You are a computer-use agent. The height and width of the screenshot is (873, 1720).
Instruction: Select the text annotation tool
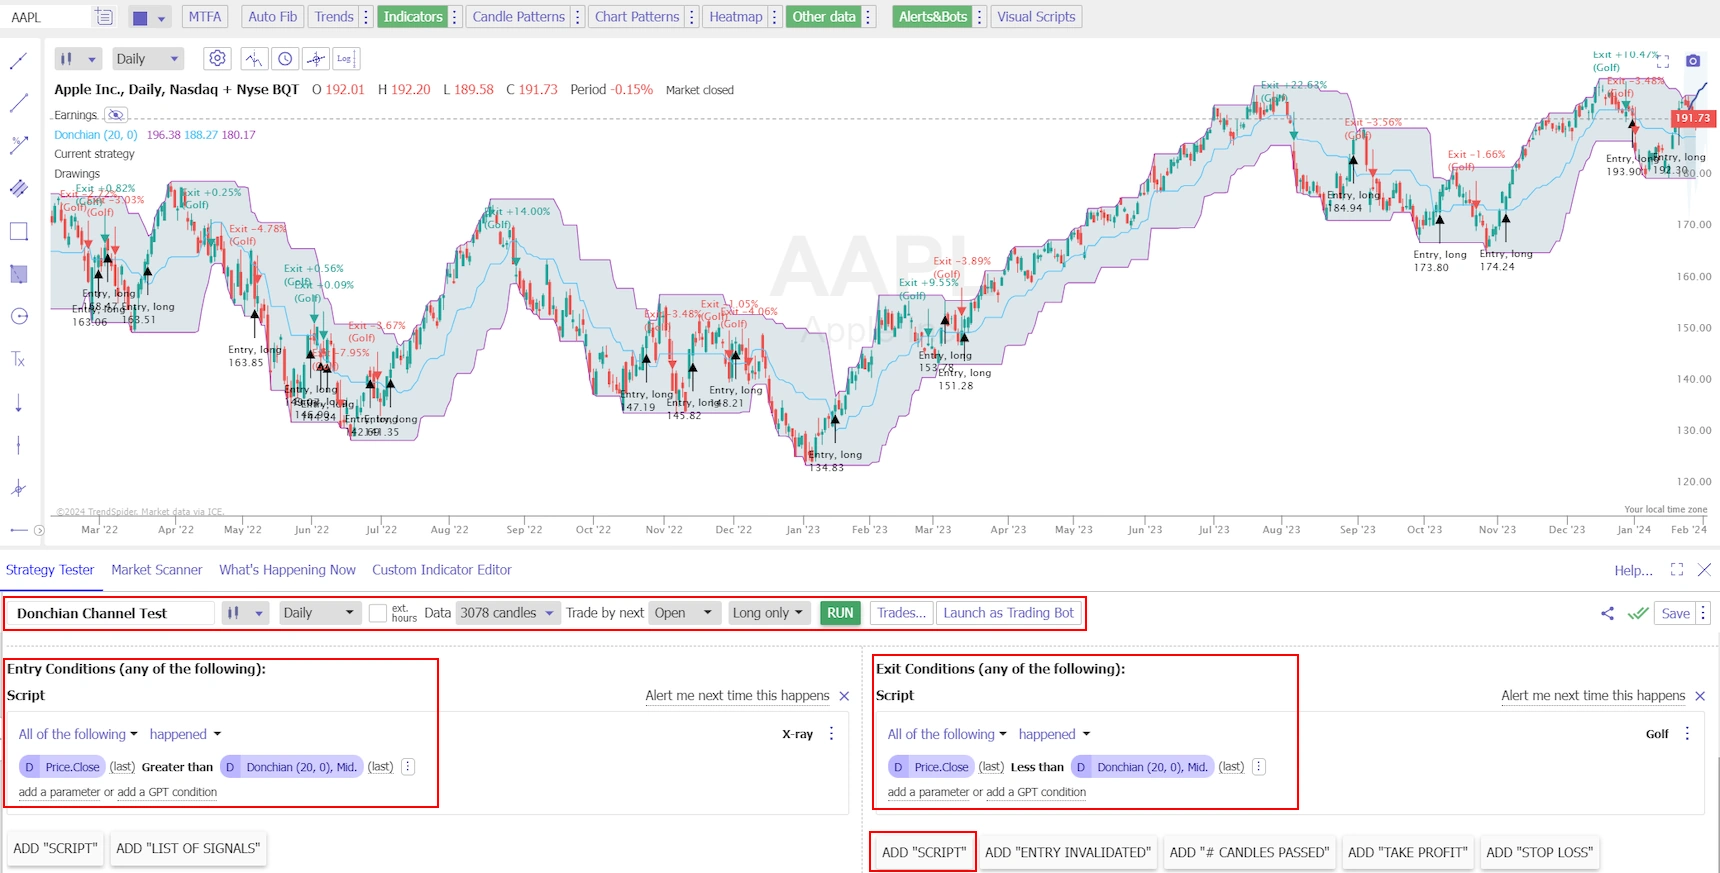[18, 359]
